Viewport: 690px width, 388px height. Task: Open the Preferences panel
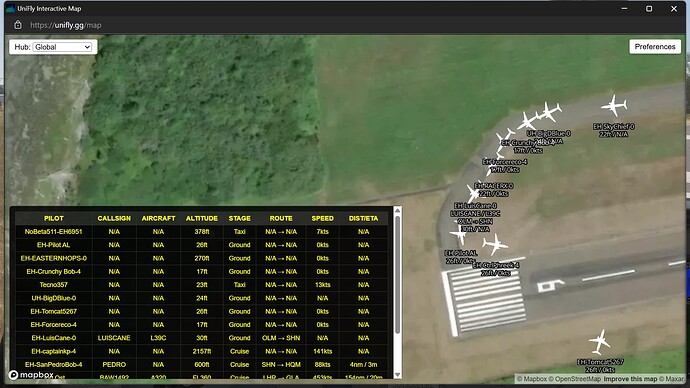tap(655, 47)
